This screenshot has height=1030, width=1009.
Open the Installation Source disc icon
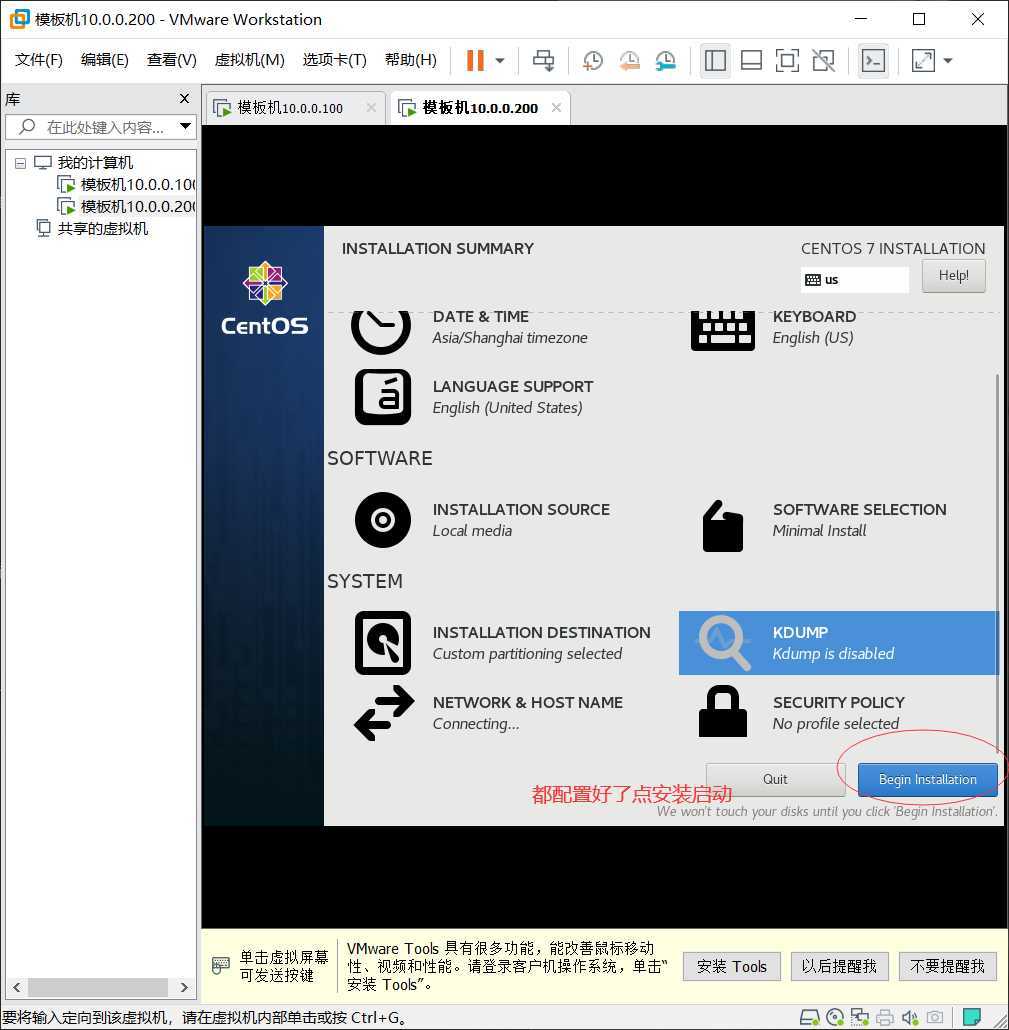(x=383, y=520)
